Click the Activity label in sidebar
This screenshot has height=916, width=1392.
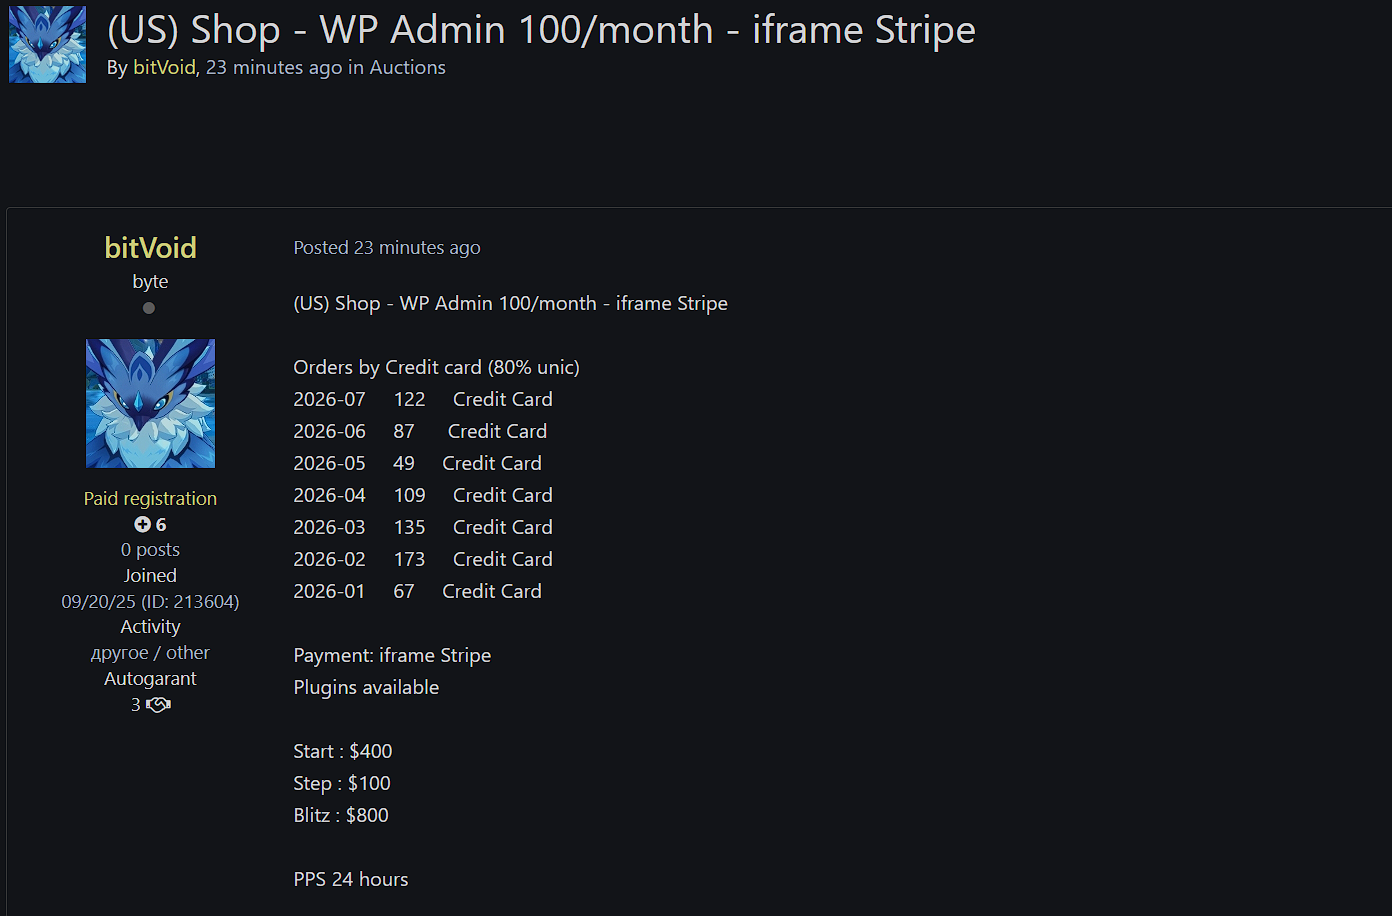pos(150,627)
